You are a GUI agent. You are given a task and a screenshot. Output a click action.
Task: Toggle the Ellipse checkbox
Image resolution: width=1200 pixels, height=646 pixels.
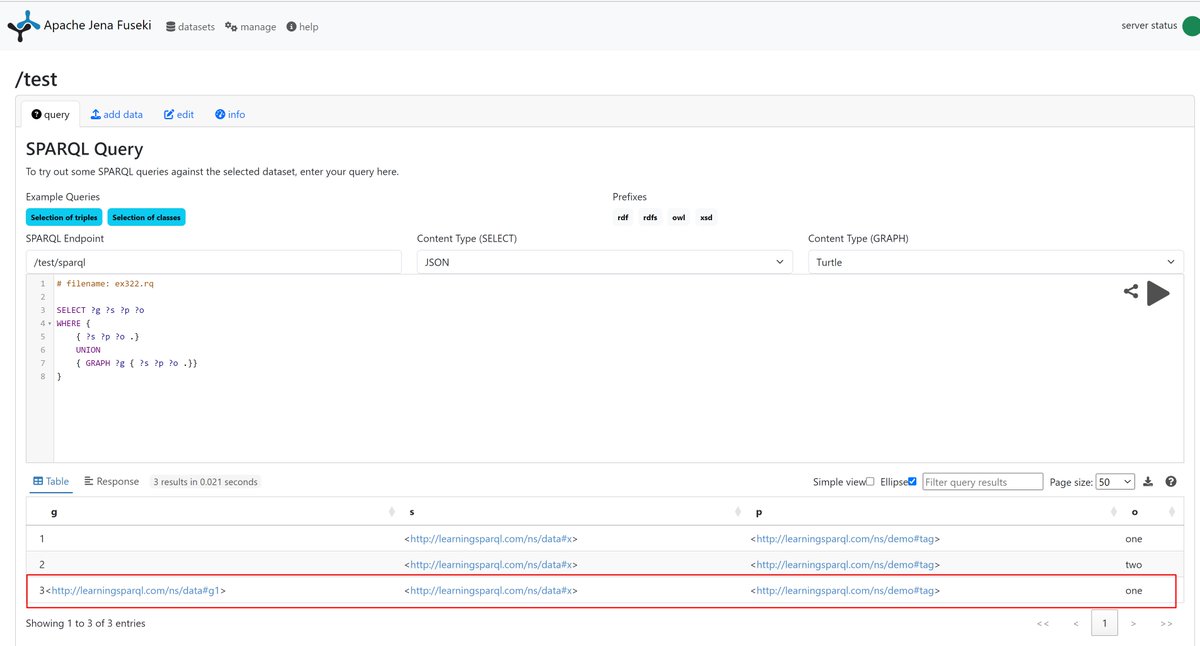click(x=912, y=482)
